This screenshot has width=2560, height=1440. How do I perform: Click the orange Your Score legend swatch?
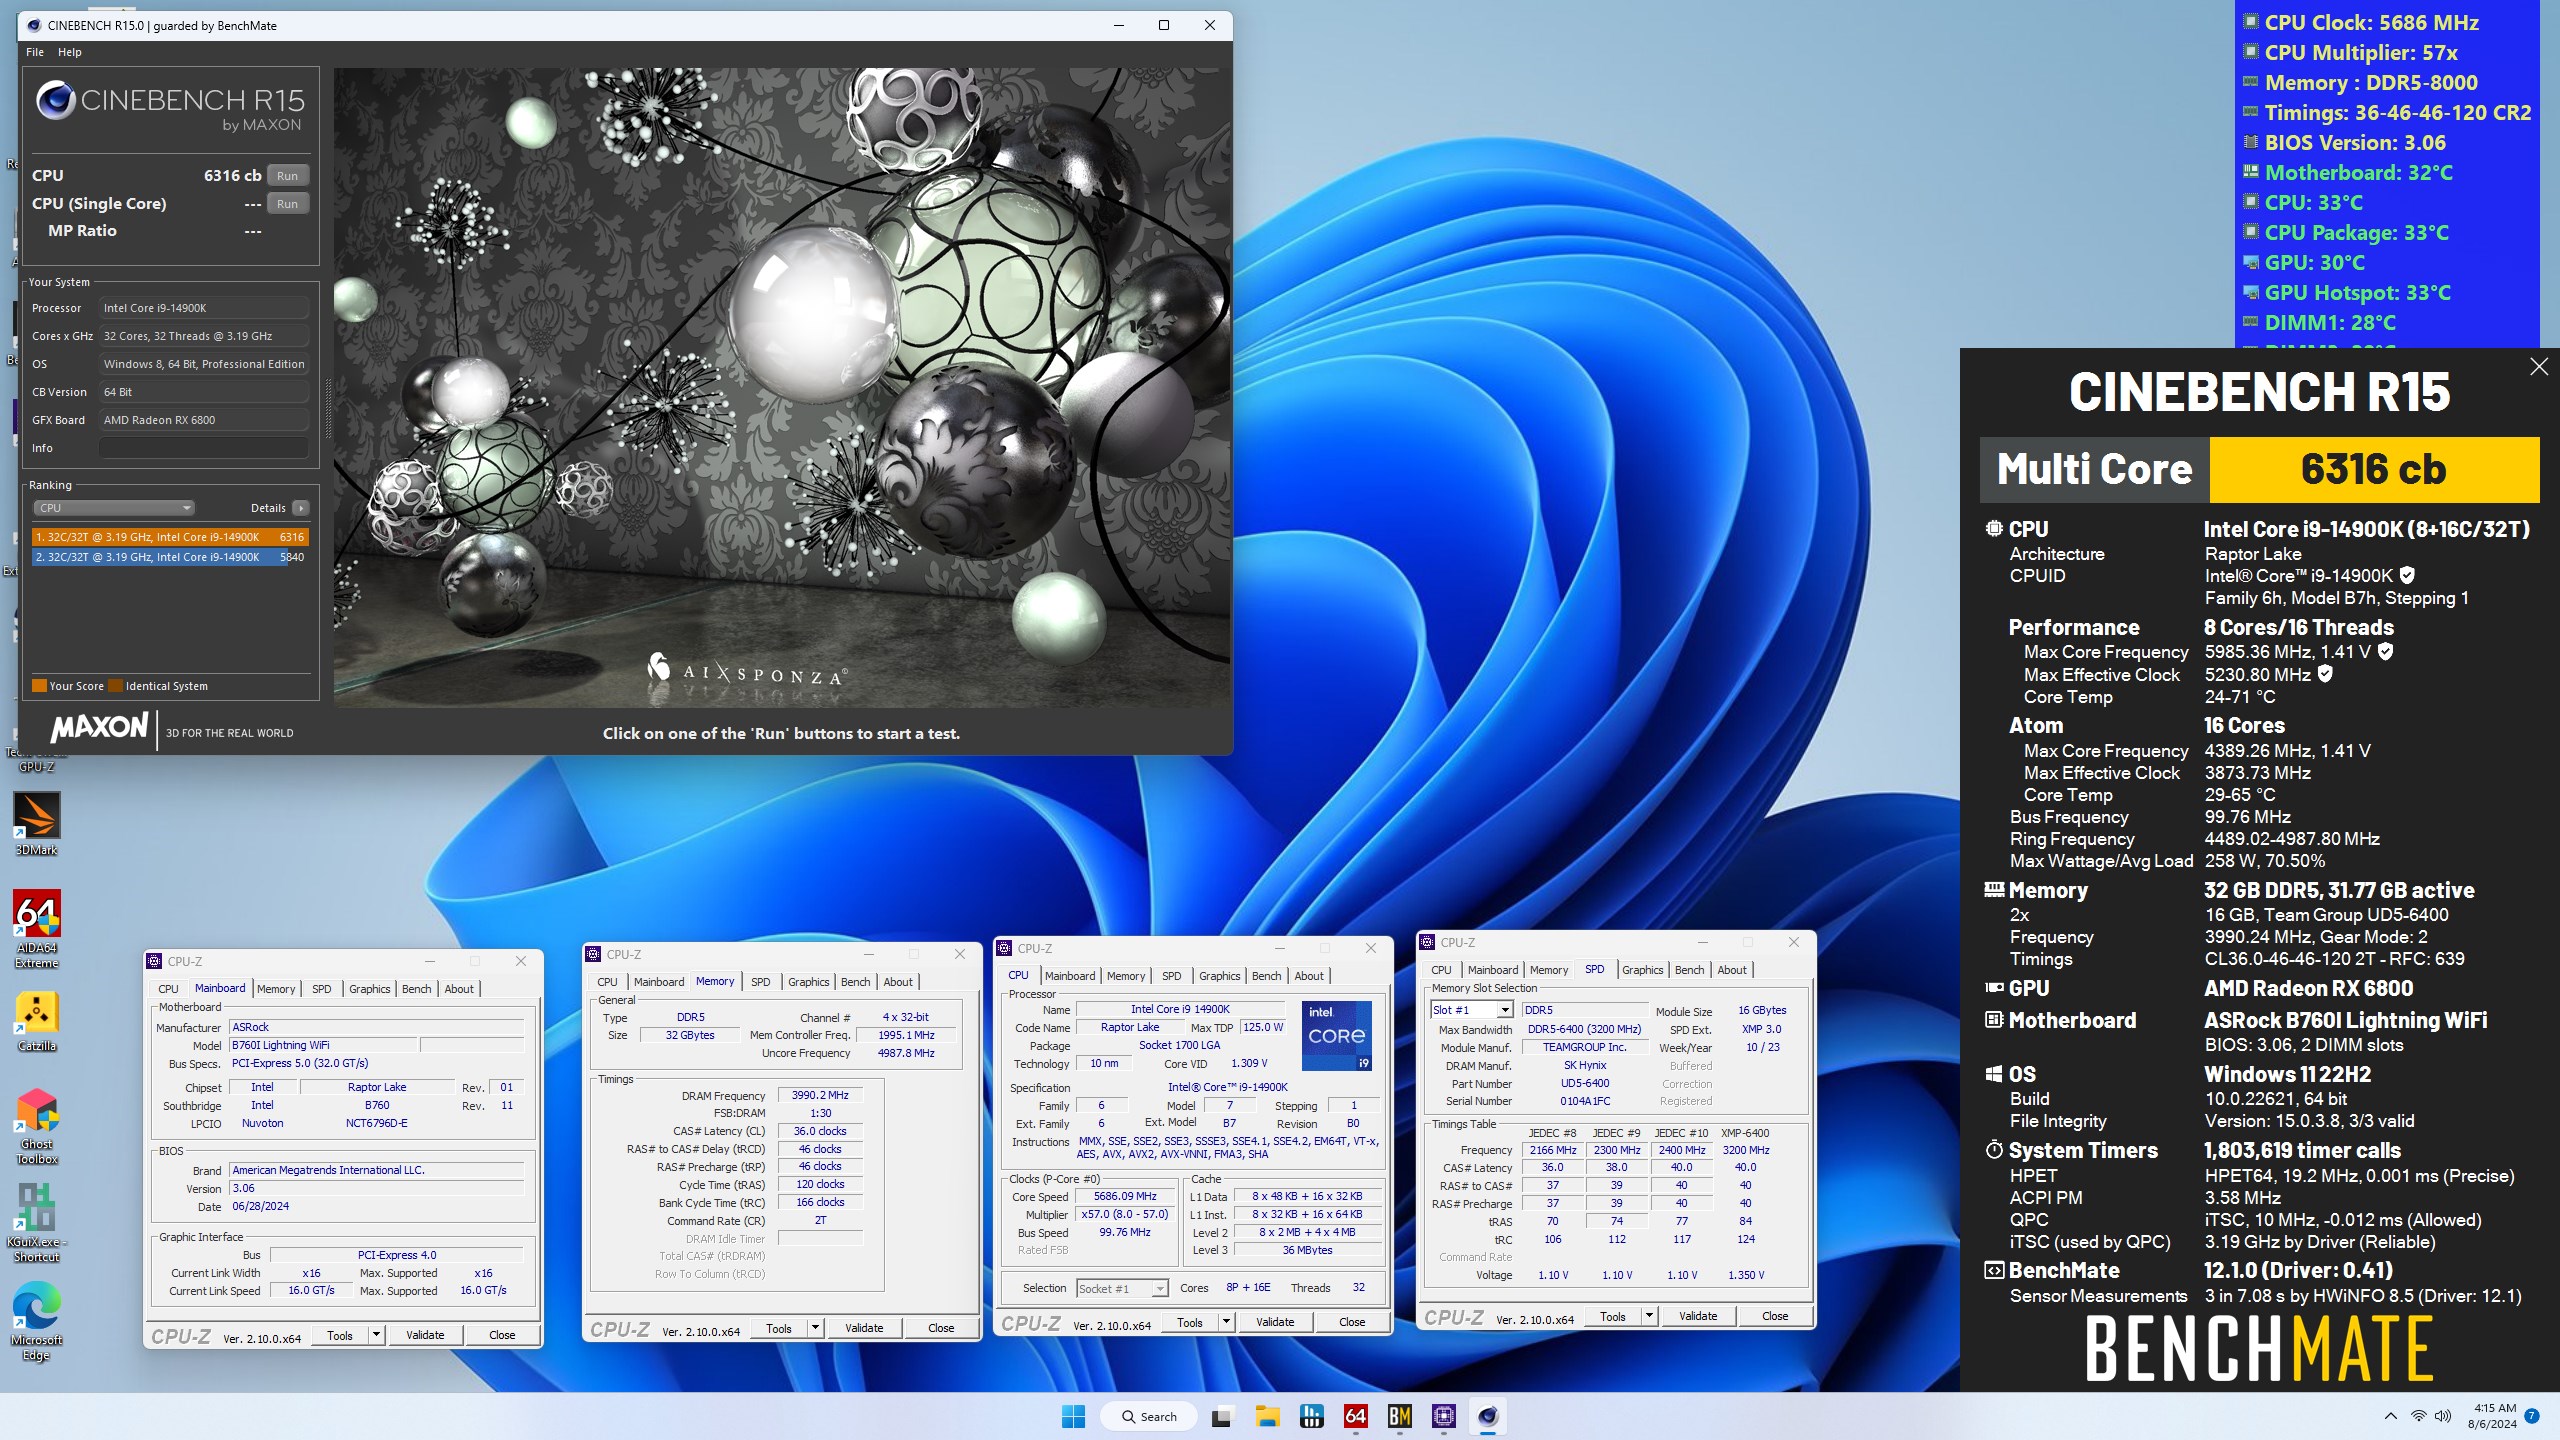click(39, 686)
